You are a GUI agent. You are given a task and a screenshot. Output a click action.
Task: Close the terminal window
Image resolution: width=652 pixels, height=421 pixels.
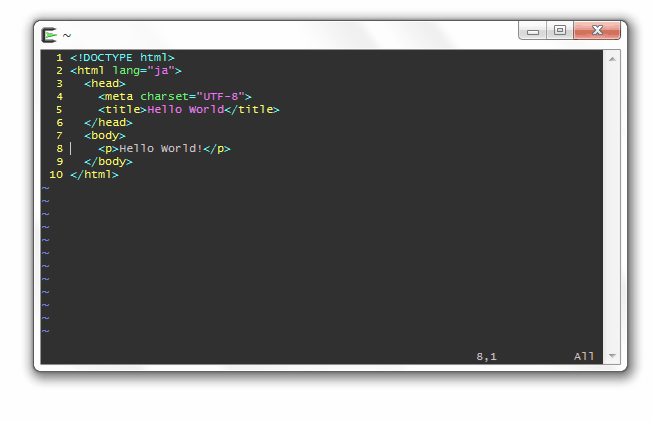click(x=597, y=31)
